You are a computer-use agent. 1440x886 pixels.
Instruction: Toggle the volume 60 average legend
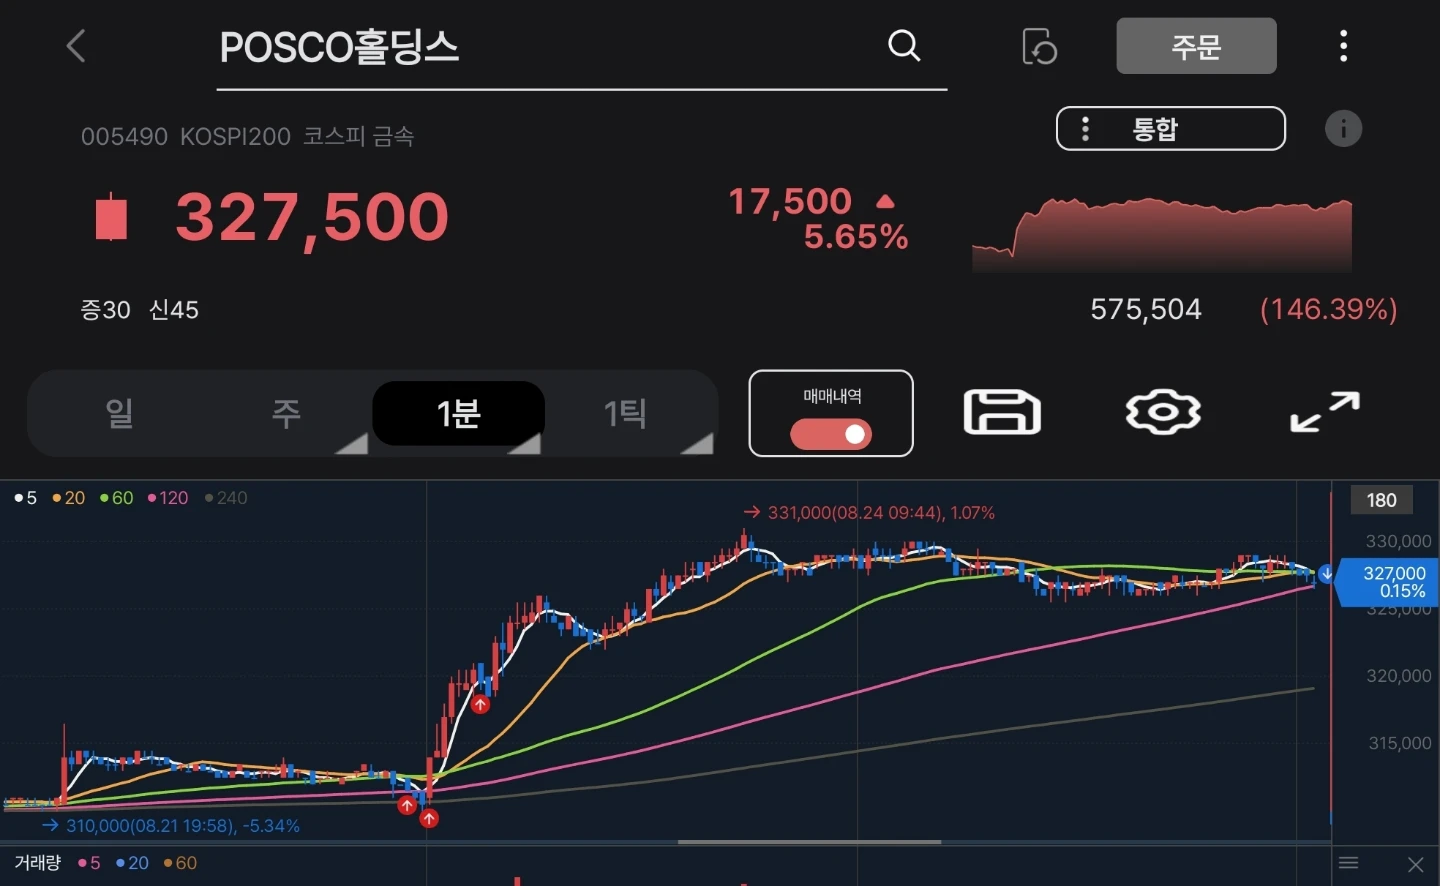[180, 863]
